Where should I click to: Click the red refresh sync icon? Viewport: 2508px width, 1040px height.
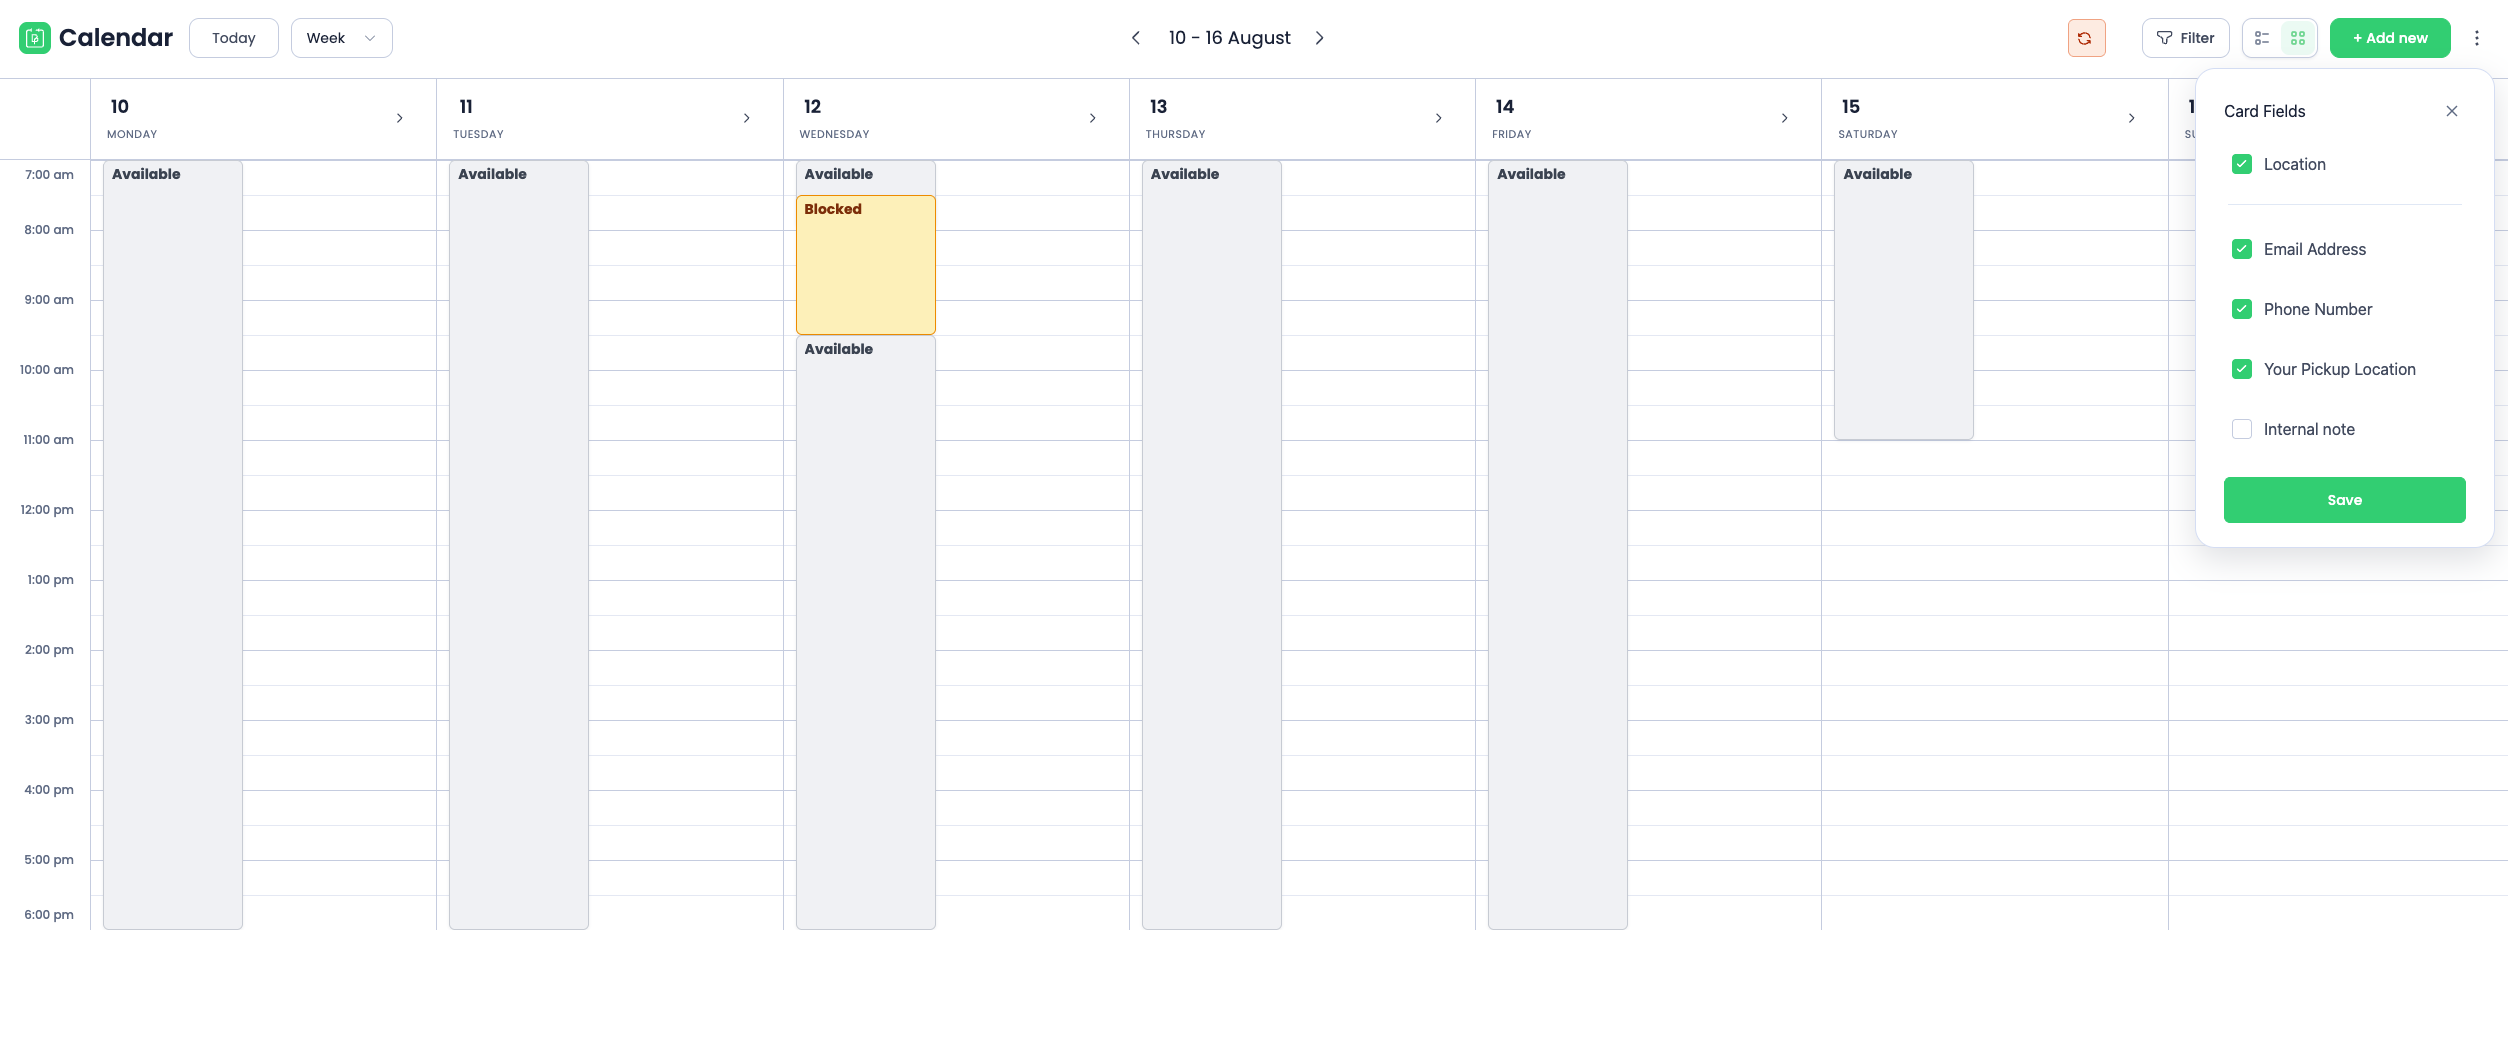point(2086,38)
